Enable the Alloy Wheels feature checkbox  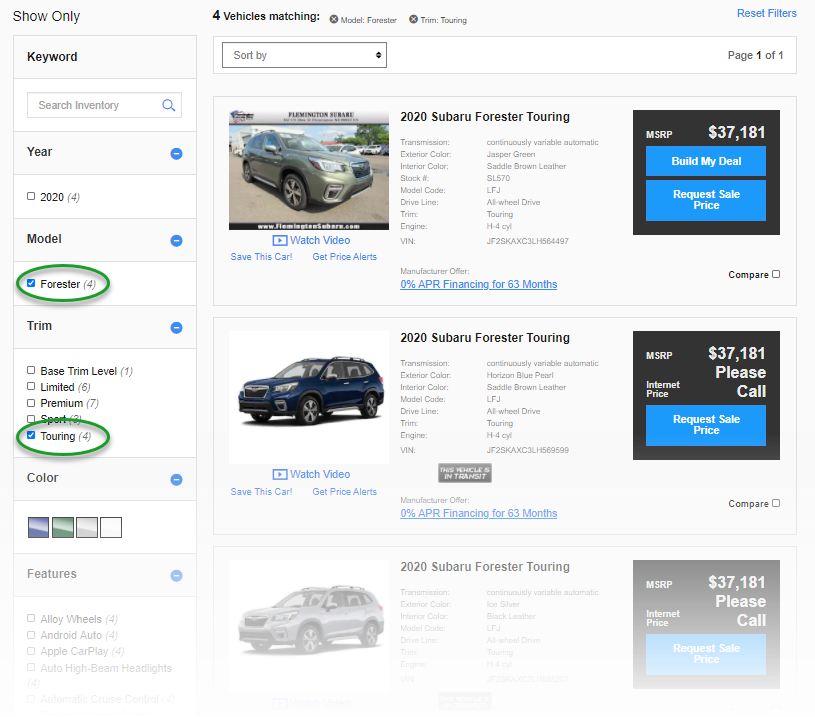[31, 618]
